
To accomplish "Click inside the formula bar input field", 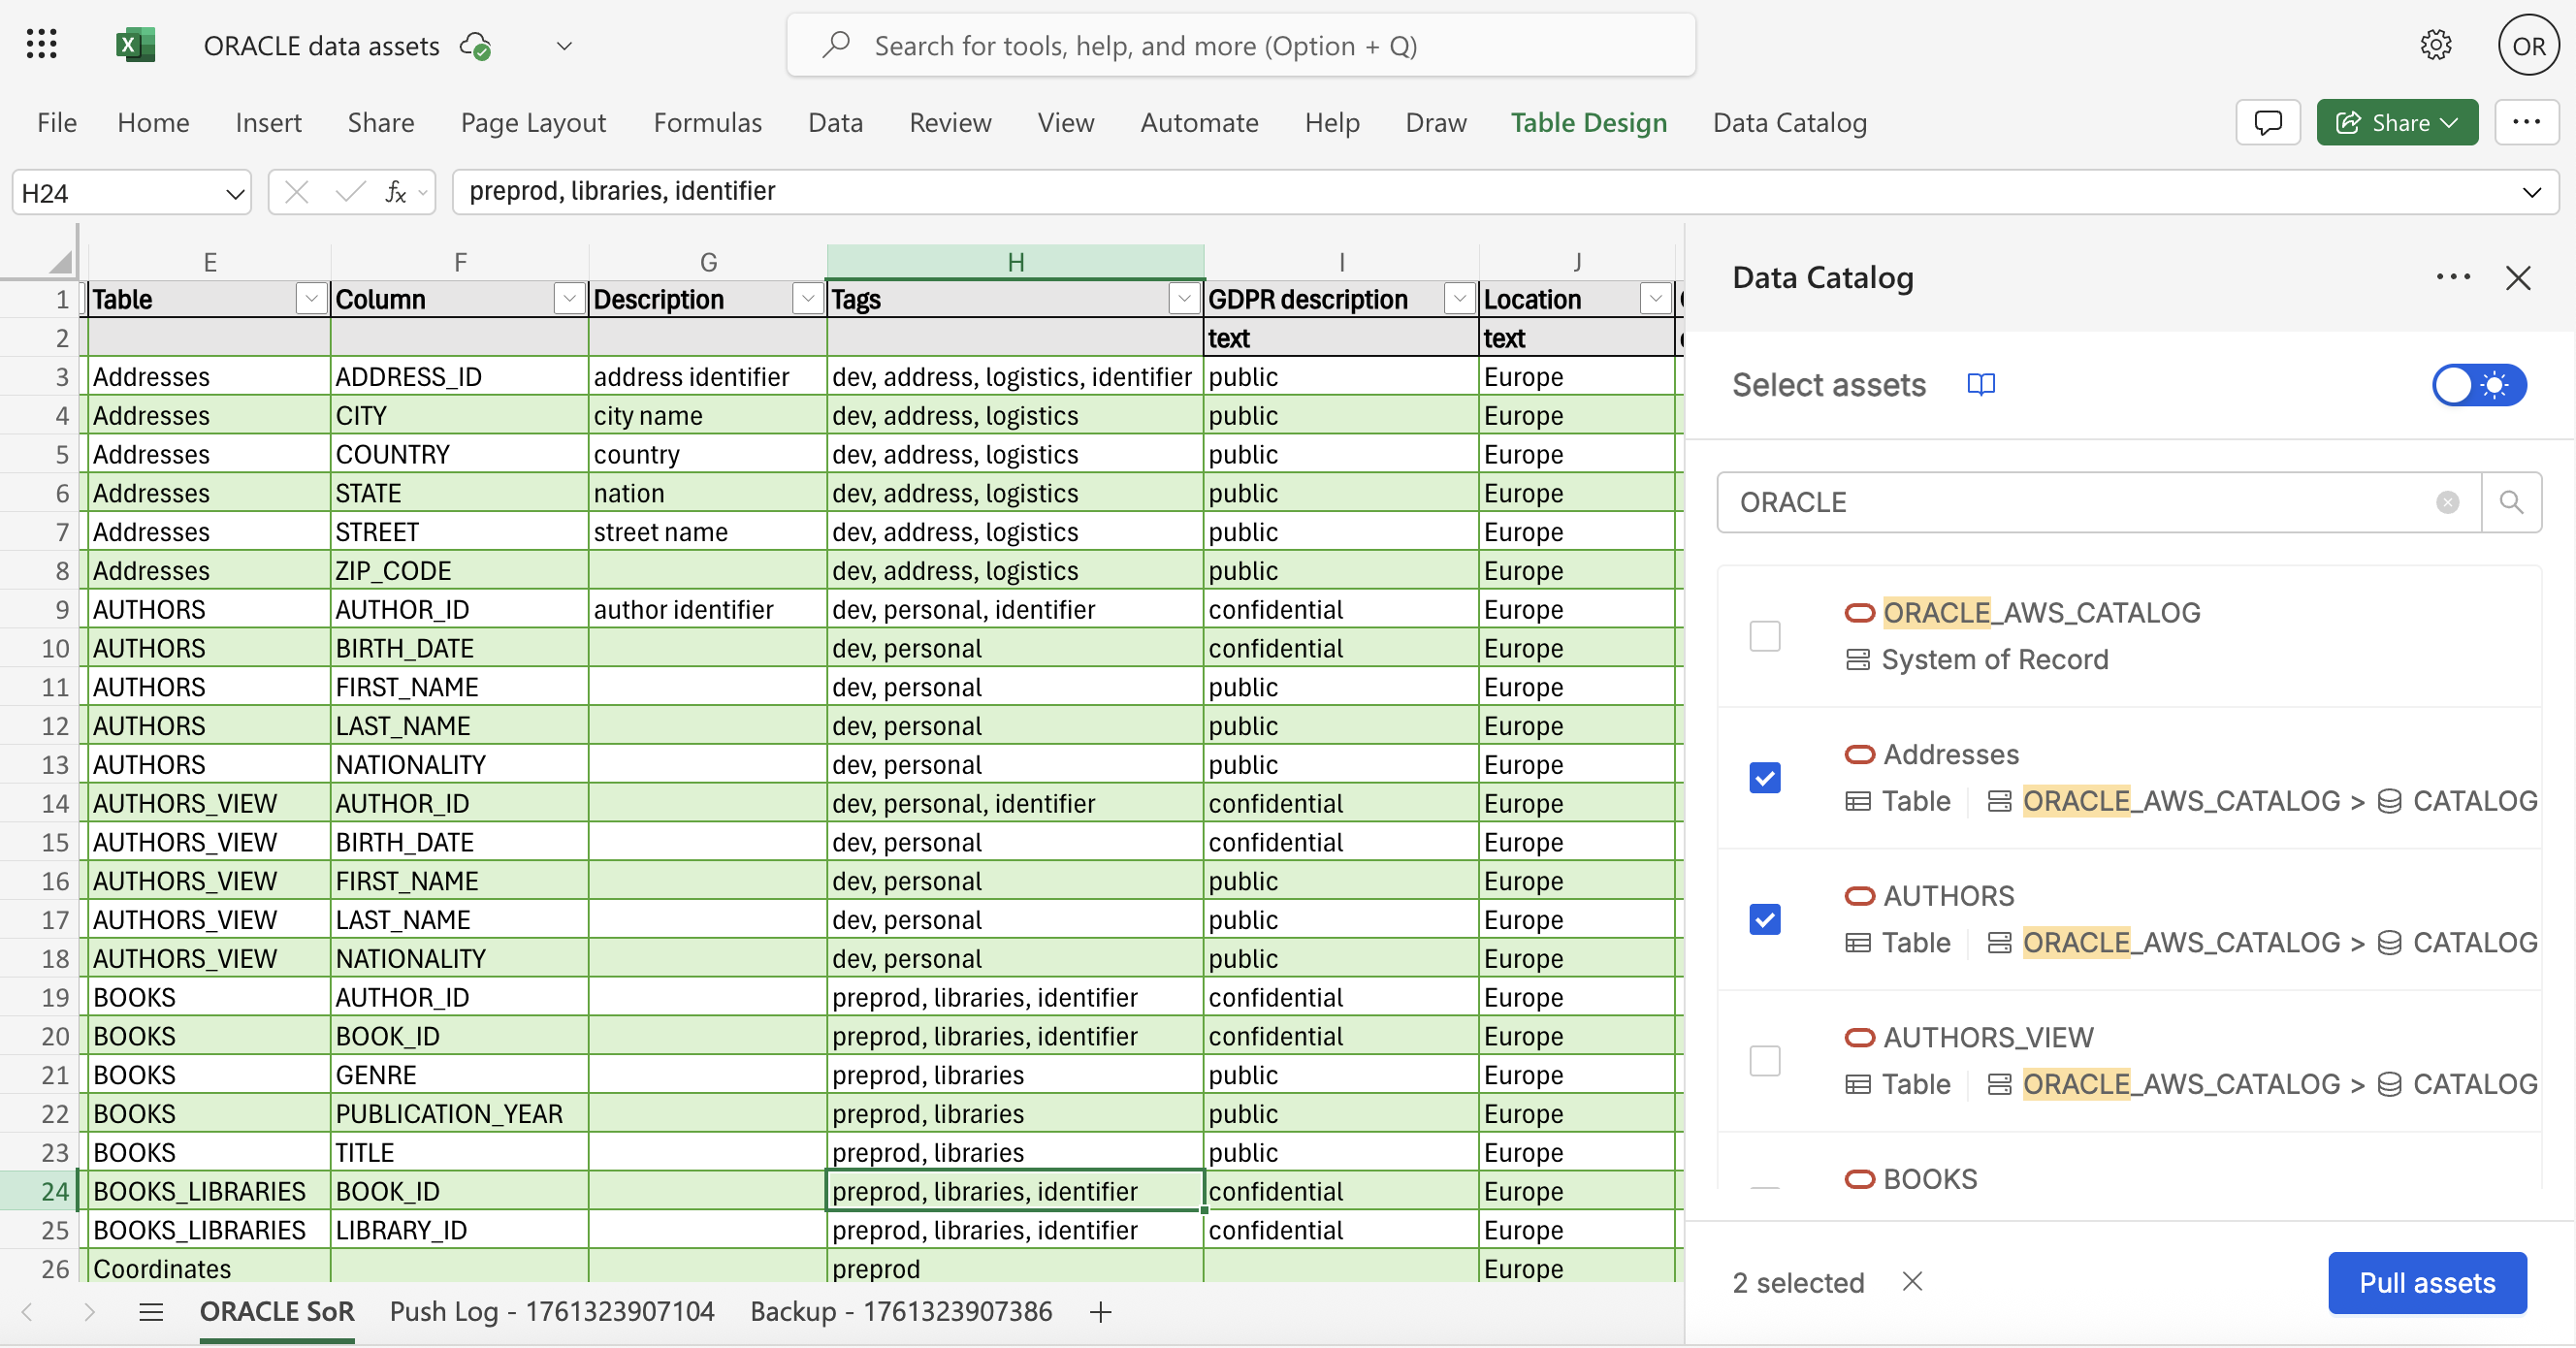I will pos(1000,192).
